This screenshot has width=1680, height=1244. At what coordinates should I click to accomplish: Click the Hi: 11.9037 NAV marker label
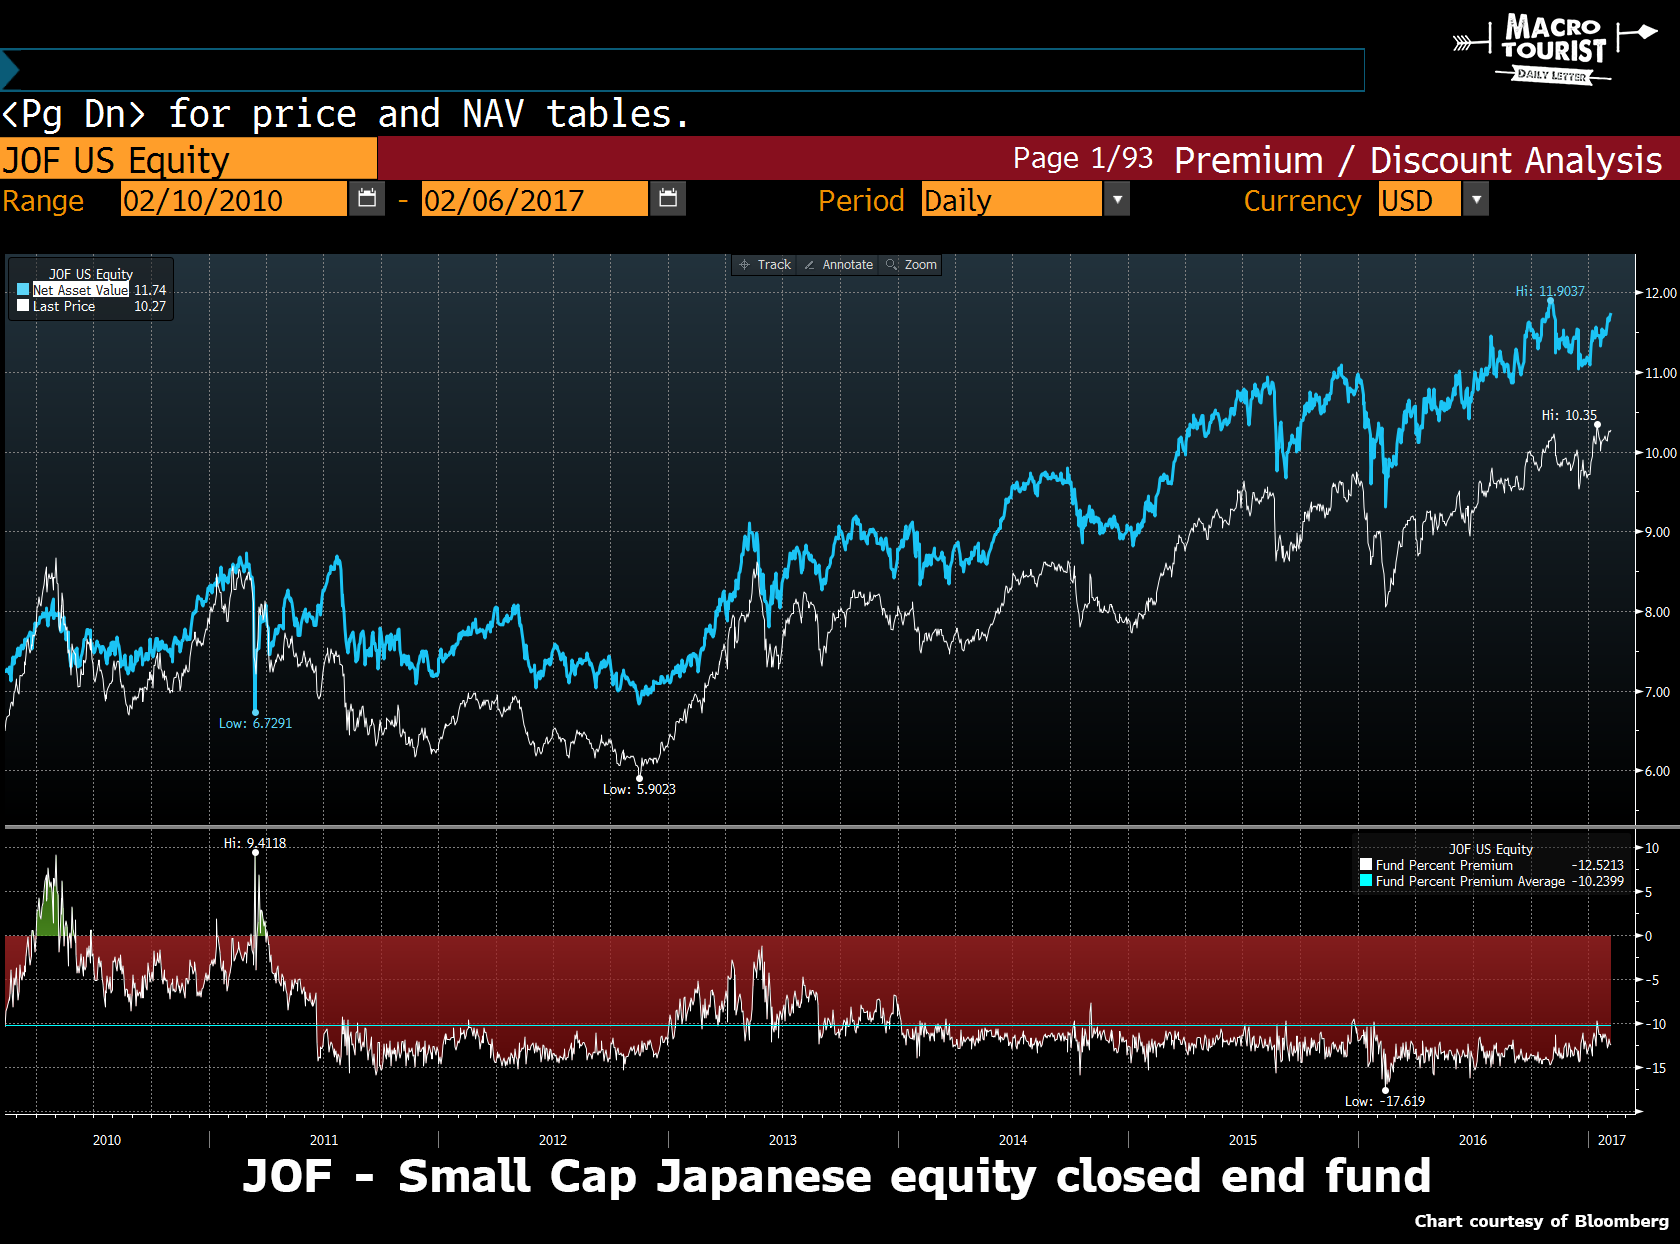1550,291
